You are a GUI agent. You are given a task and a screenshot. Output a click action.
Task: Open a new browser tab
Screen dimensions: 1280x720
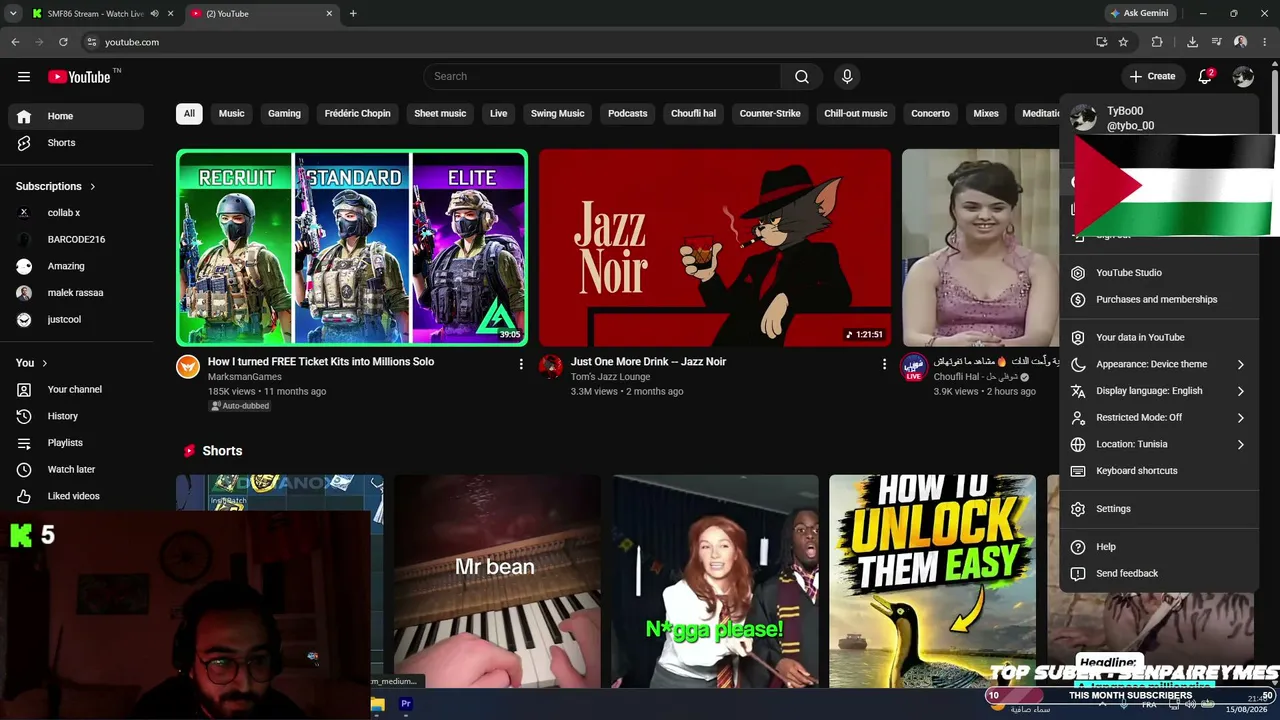point(353,14)
